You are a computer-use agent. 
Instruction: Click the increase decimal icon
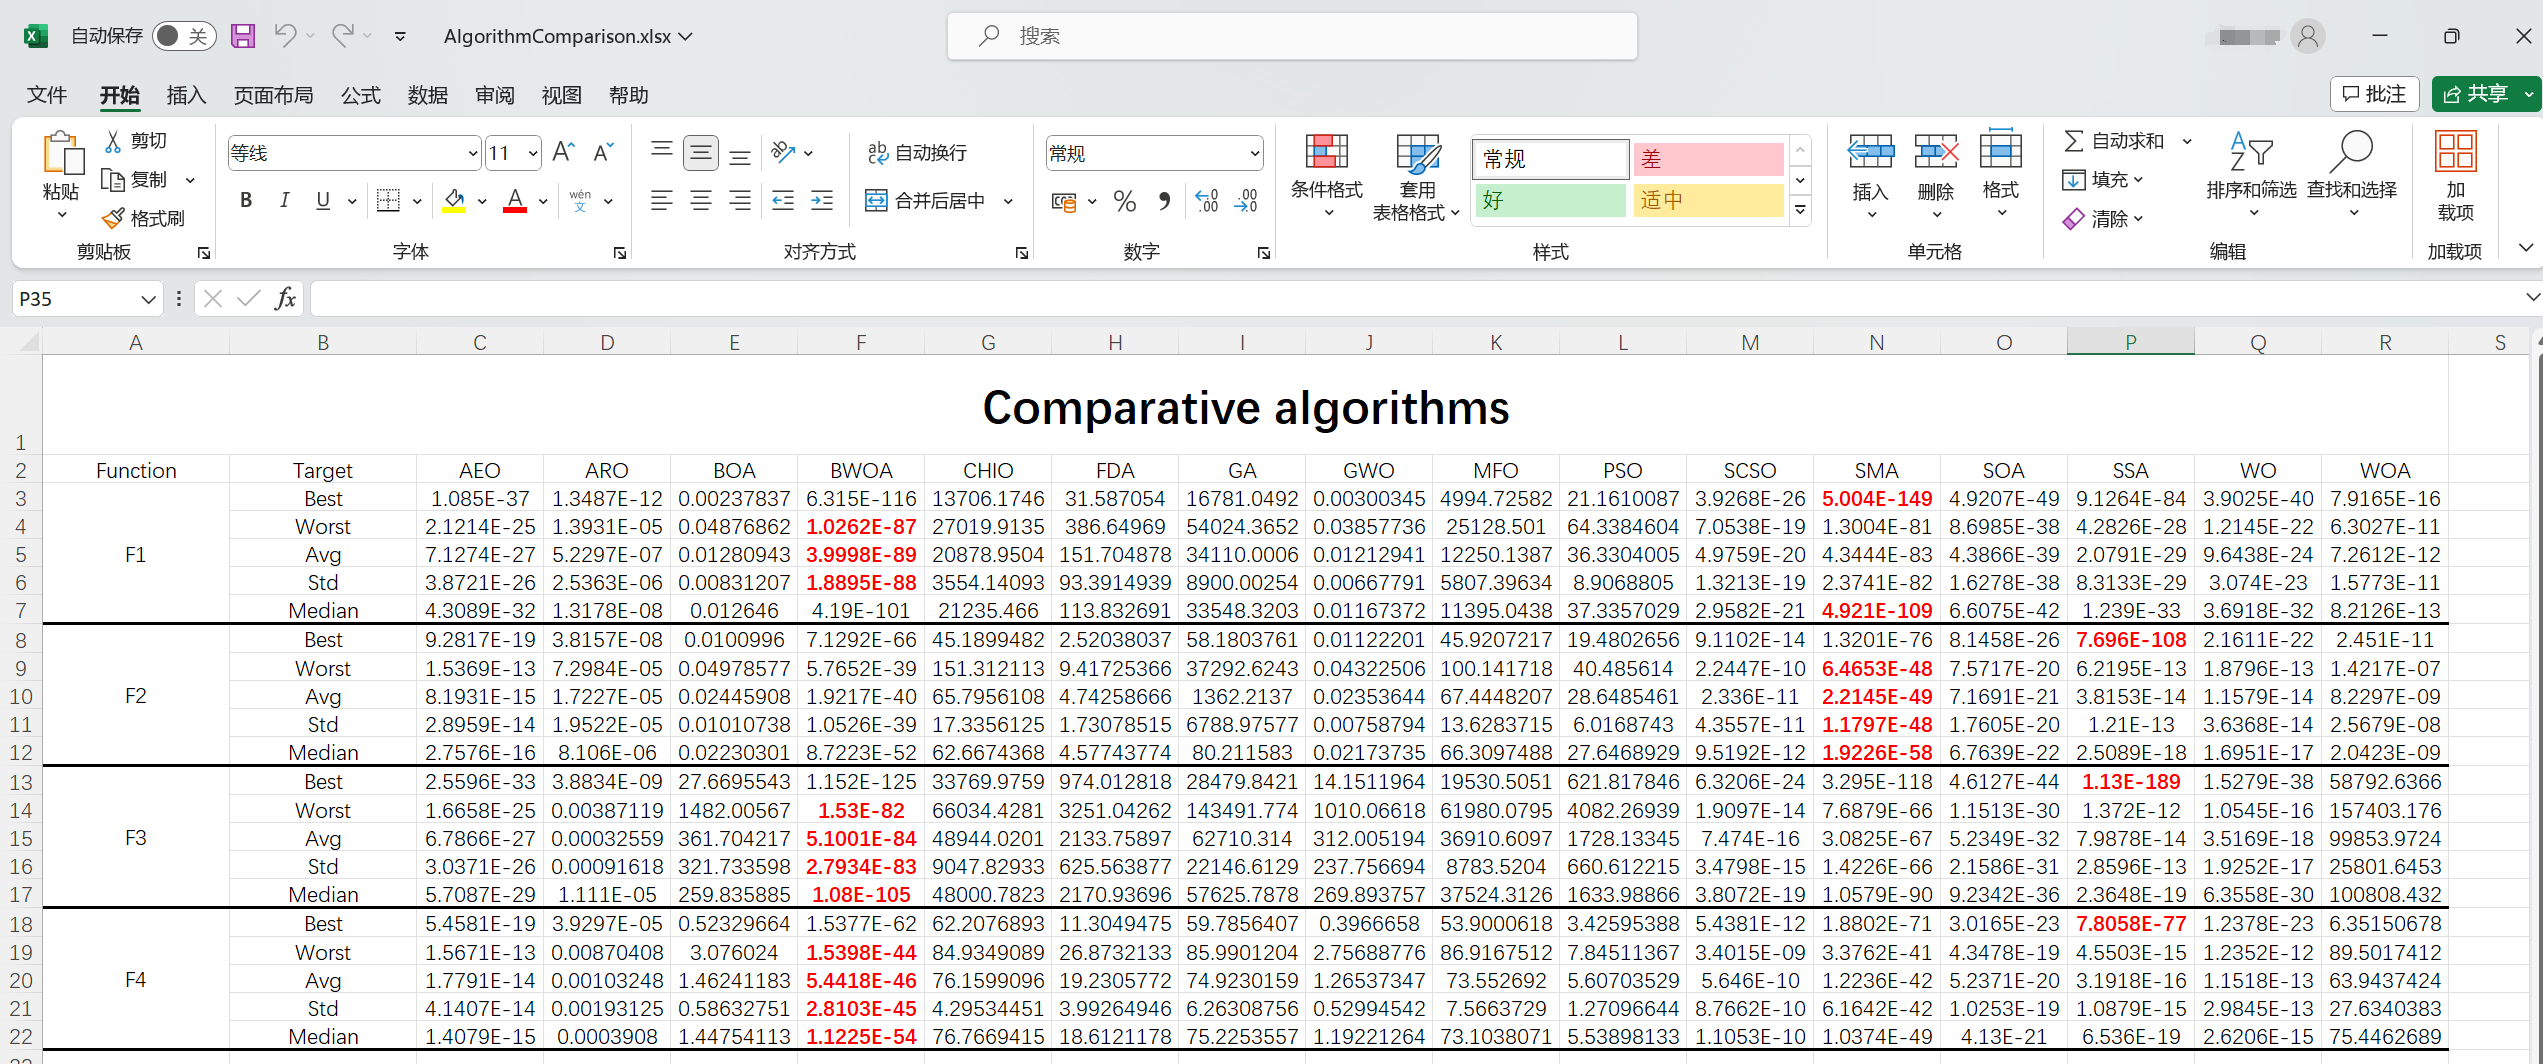point(1207,201)
